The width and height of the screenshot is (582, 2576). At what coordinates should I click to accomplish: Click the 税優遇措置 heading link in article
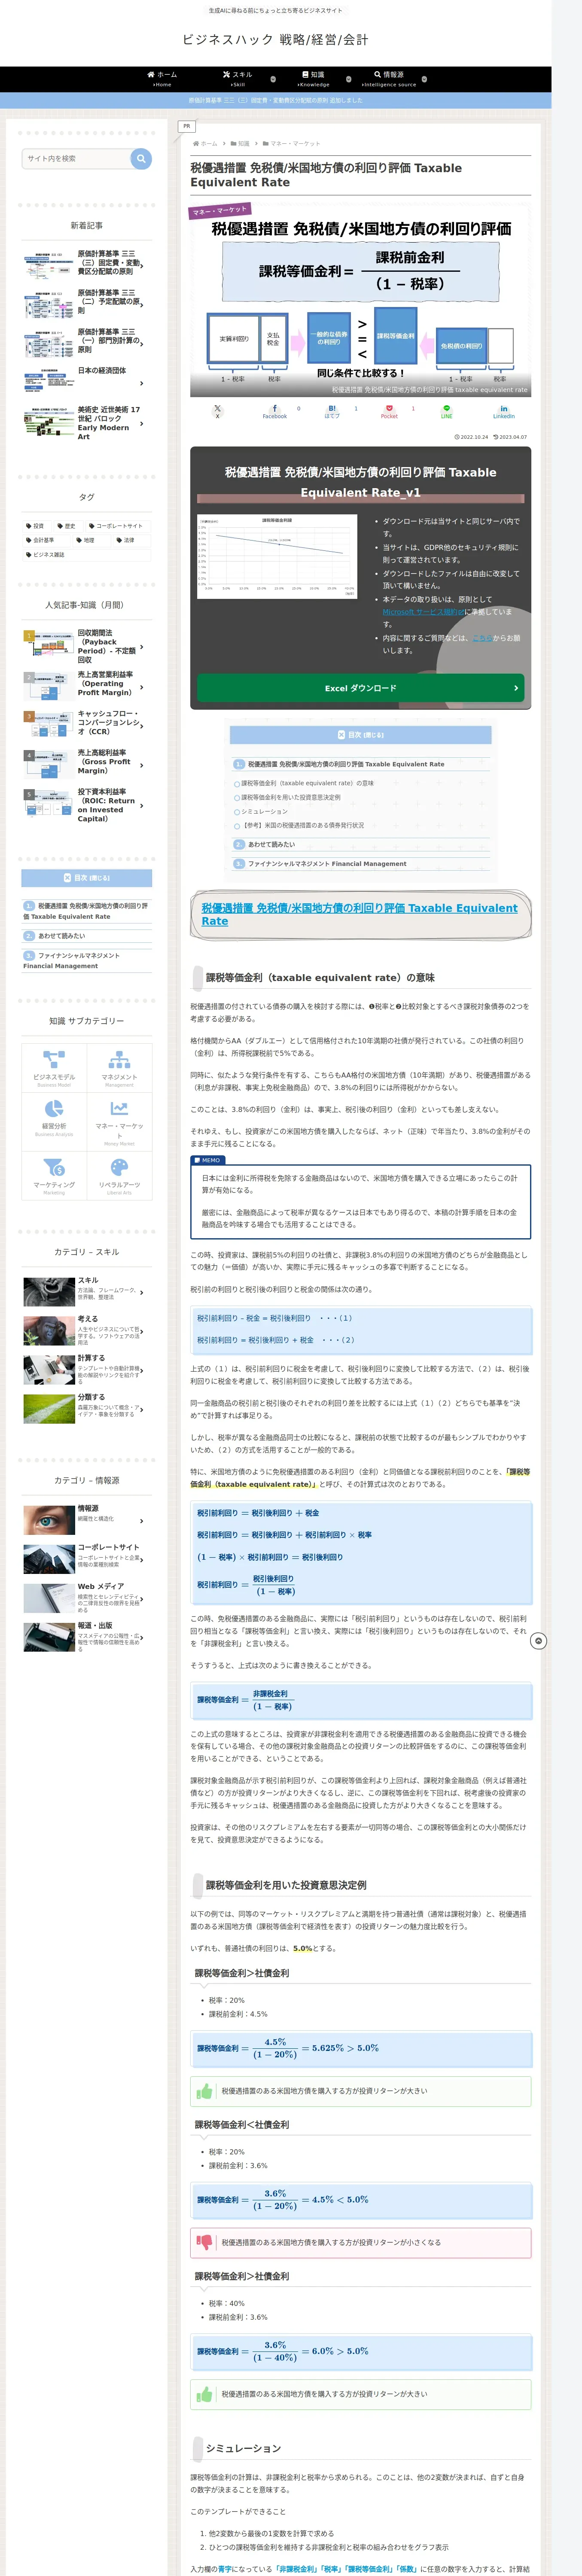click(x=359, y=915)
